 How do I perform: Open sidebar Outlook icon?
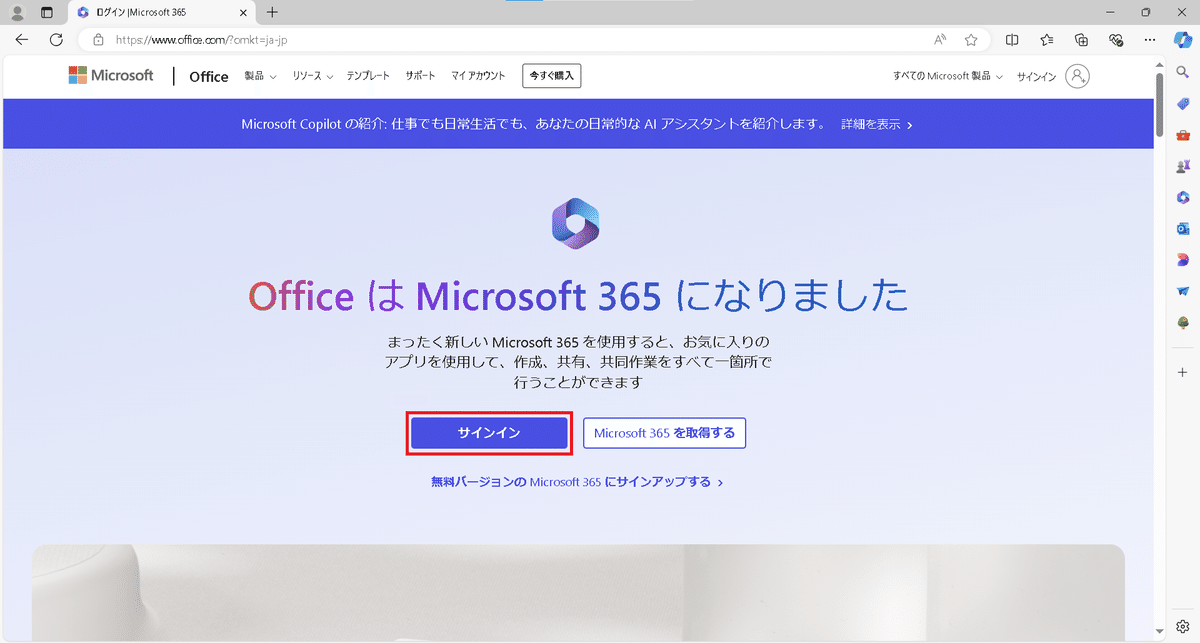pos(1183,228)
